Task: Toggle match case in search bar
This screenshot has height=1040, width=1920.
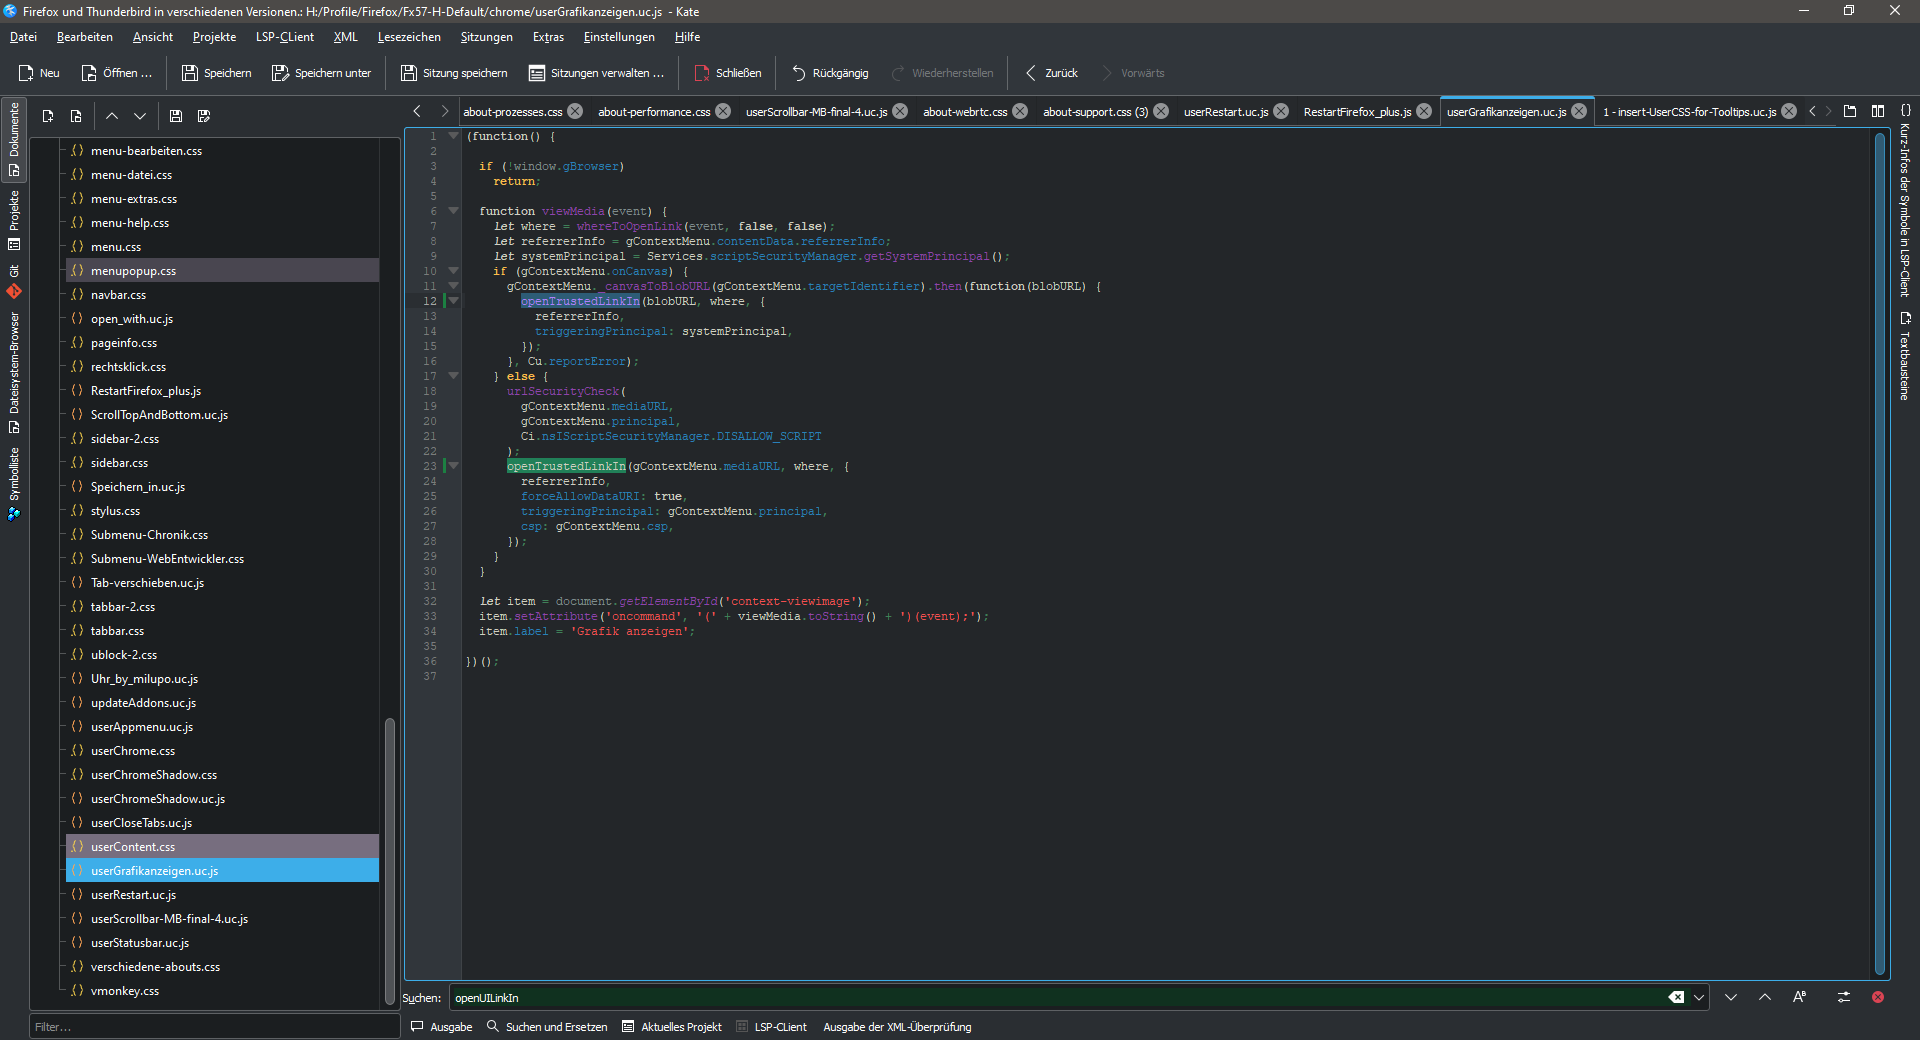Action: click(1800, 997)
